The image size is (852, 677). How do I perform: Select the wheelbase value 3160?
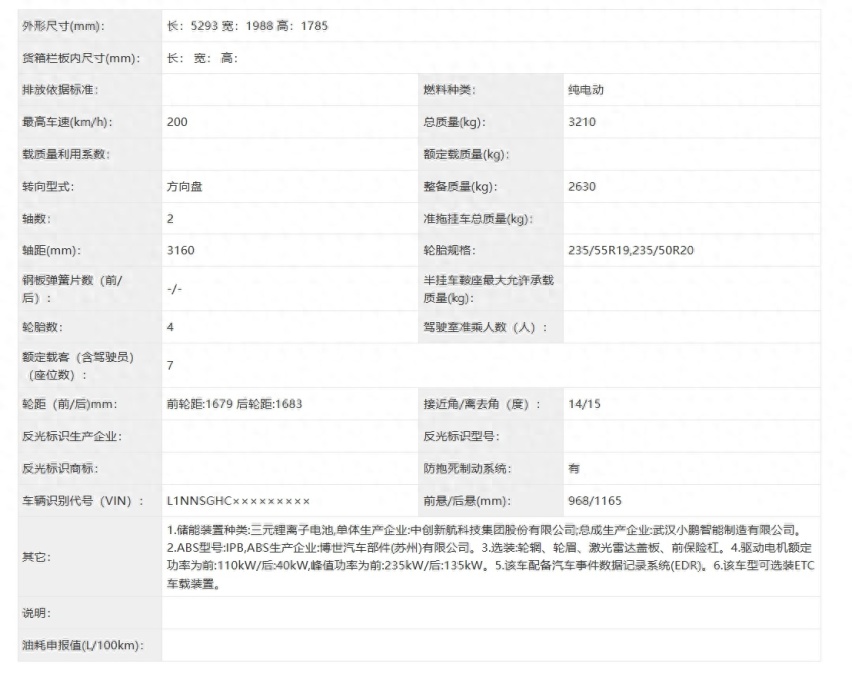[180, 250]
